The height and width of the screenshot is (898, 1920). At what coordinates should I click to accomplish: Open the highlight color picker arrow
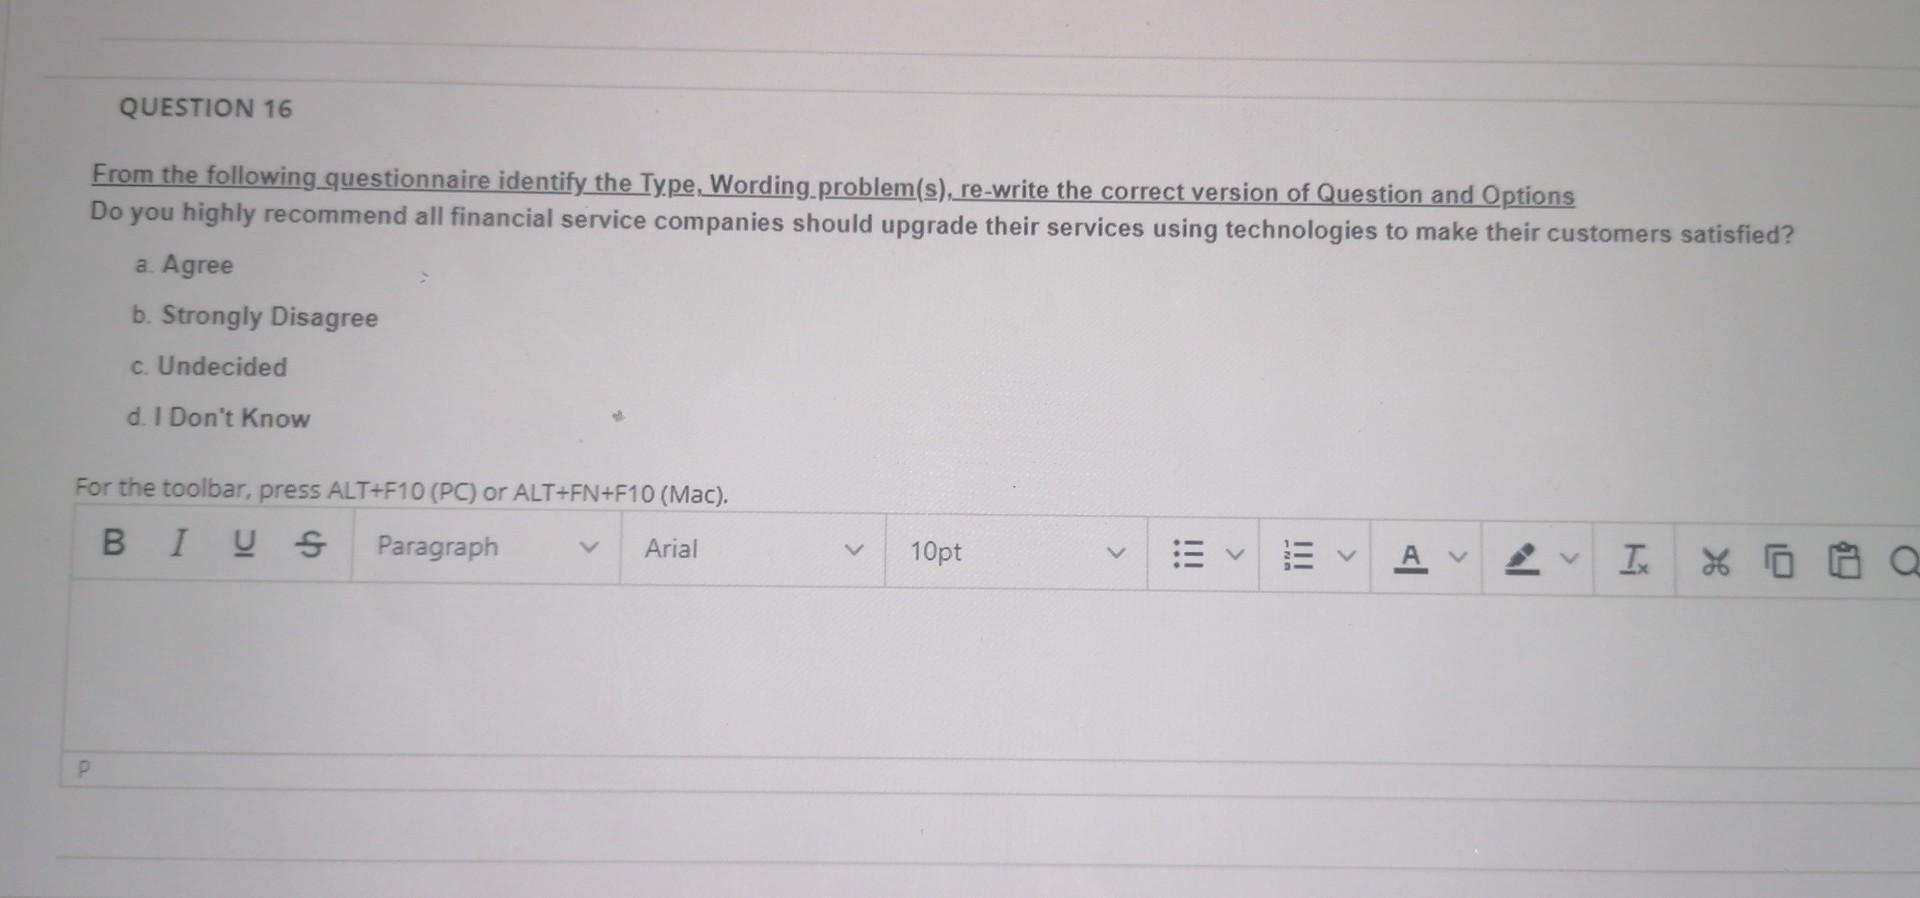point(1570,558)
